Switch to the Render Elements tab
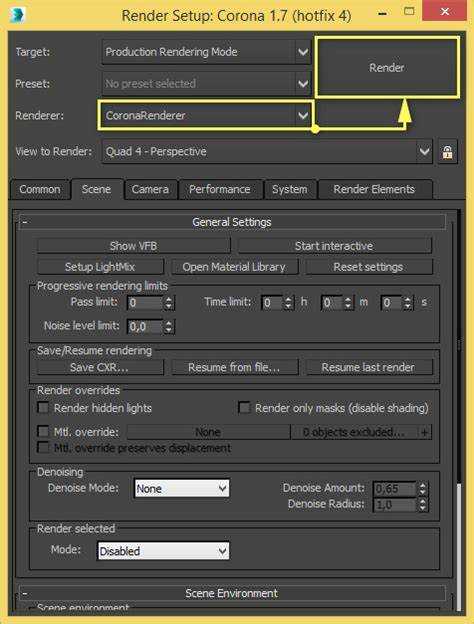474x624 pixels. (x=375, y=189)
